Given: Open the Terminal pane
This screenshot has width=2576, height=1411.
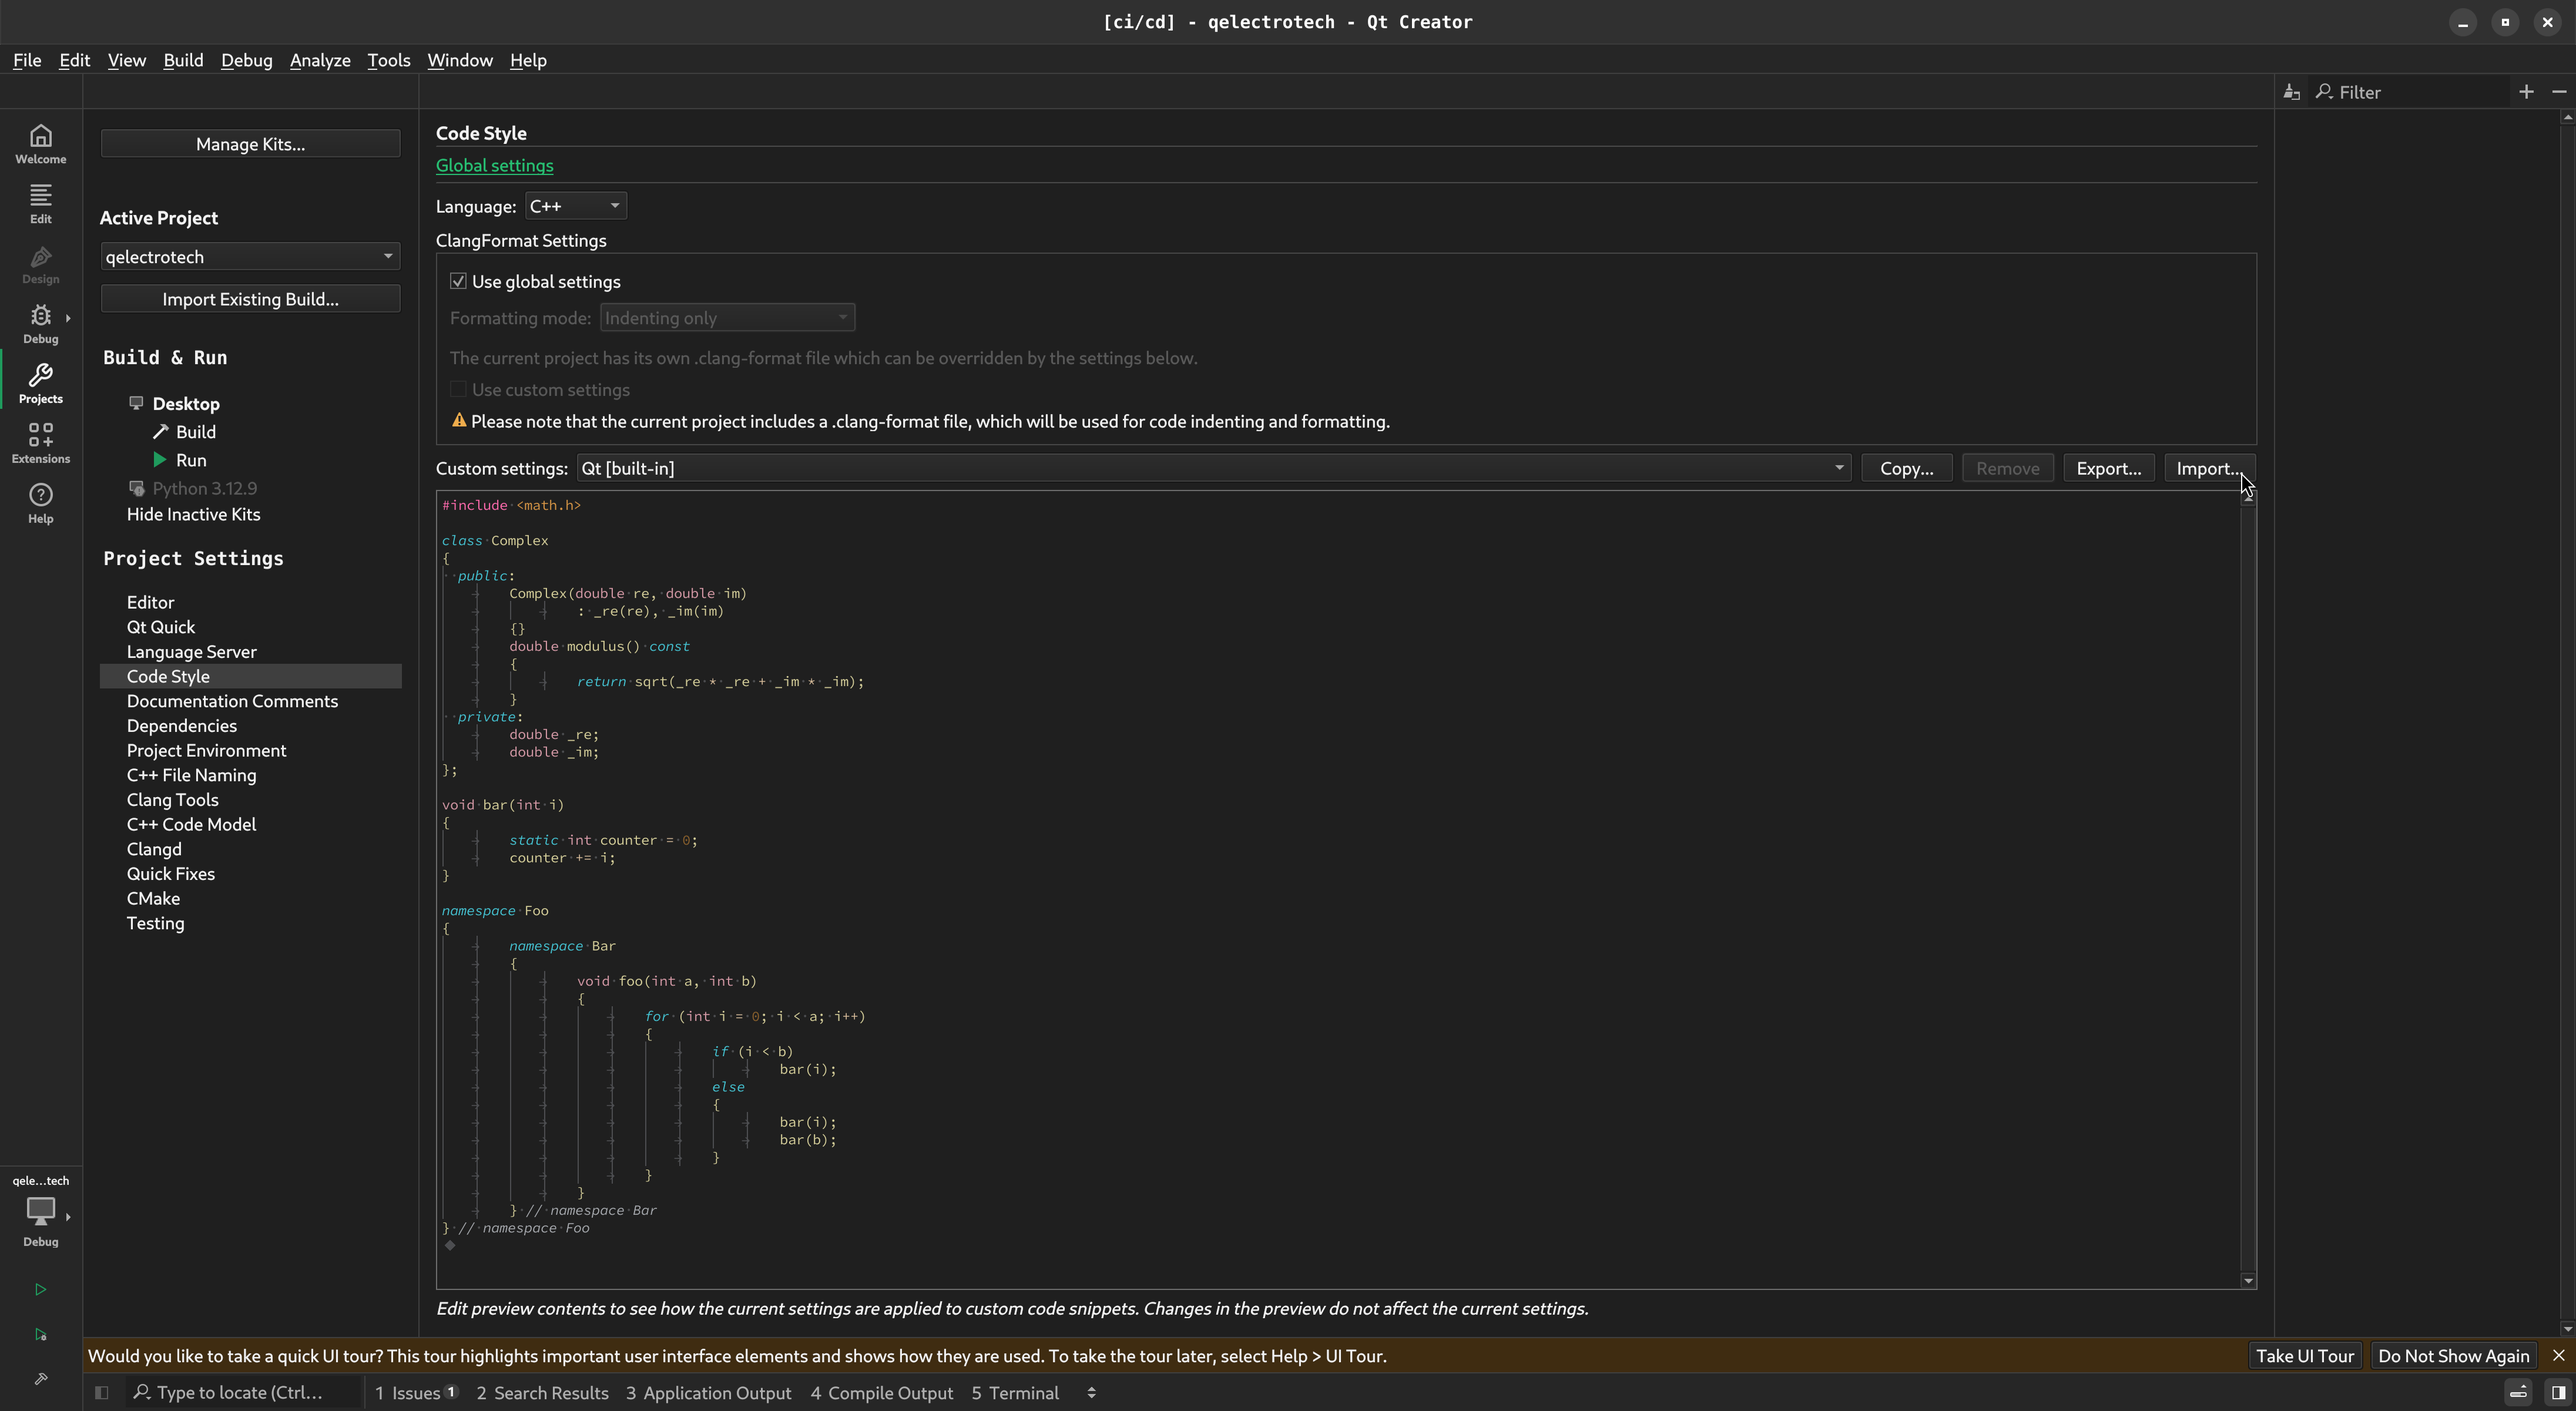Looking at the screenshot, I should click(x=1015, y=1393).
